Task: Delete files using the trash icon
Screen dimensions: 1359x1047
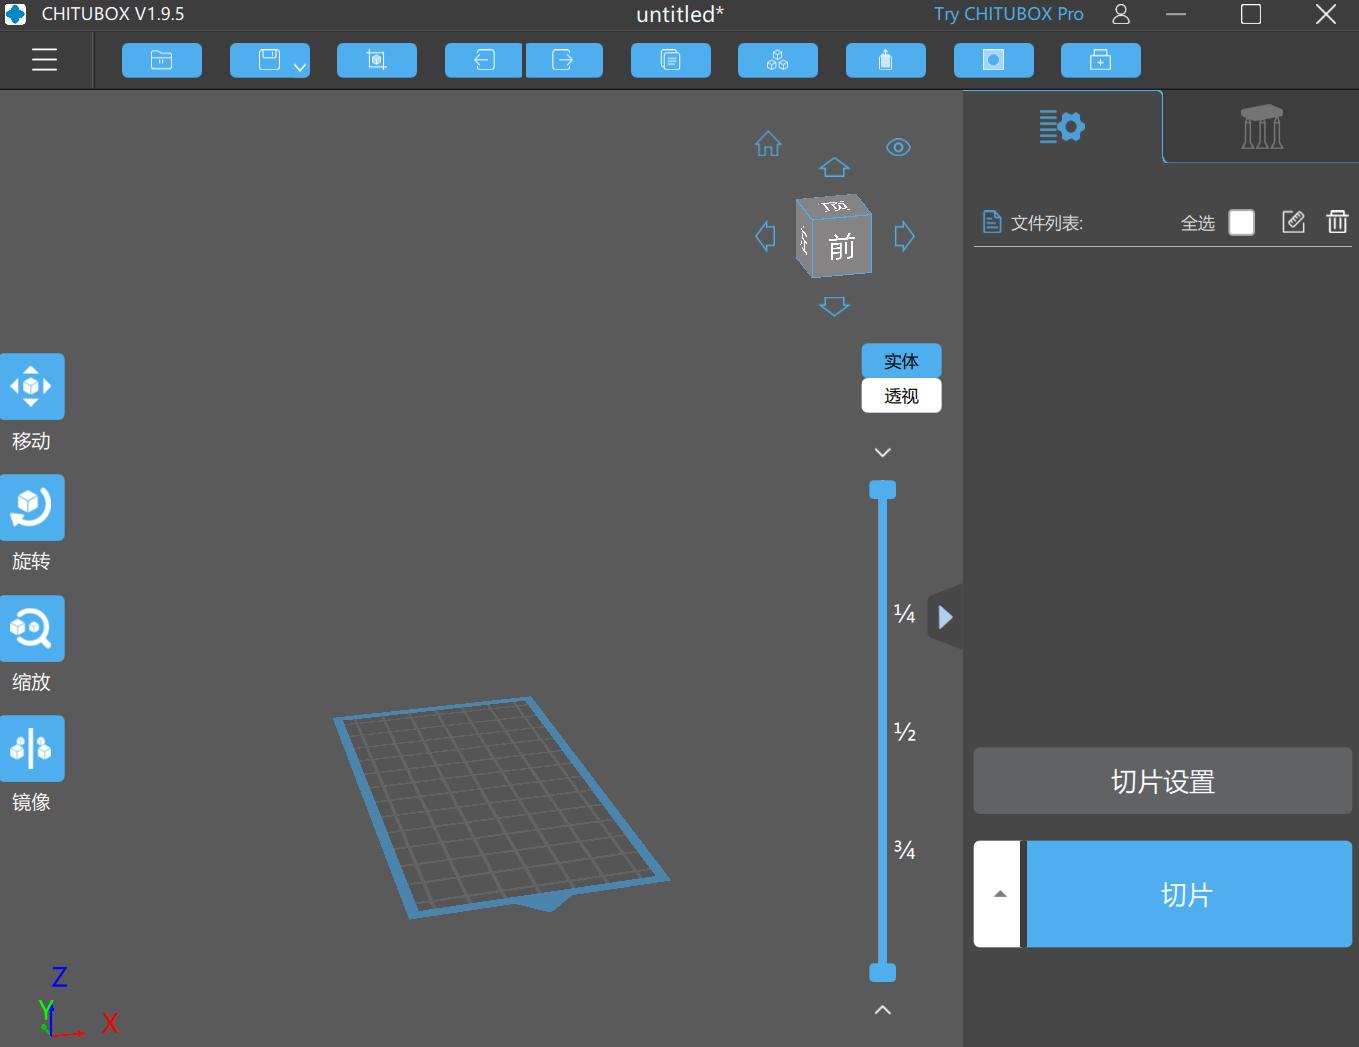Action: coord(1337,222)
